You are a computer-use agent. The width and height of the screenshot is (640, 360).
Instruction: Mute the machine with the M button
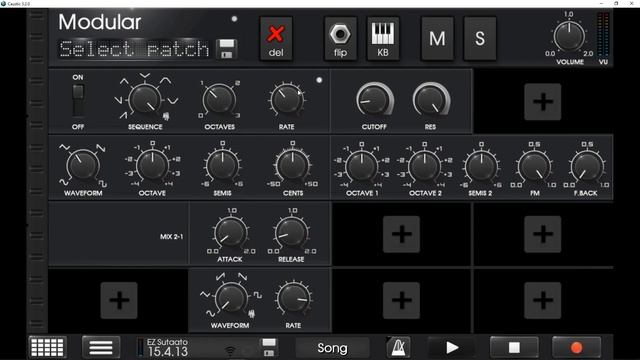[x=437, y=39]
